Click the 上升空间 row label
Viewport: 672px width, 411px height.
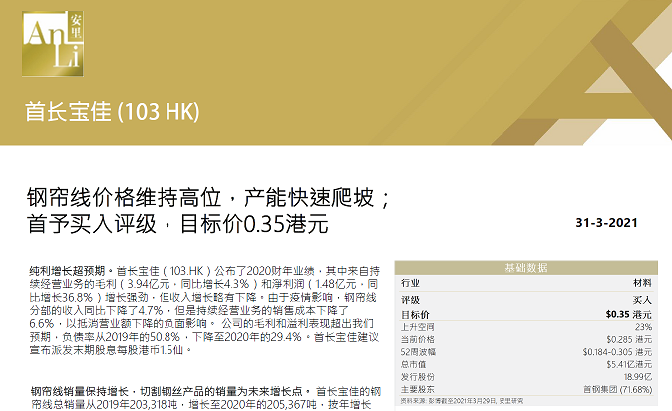[417, 327]
